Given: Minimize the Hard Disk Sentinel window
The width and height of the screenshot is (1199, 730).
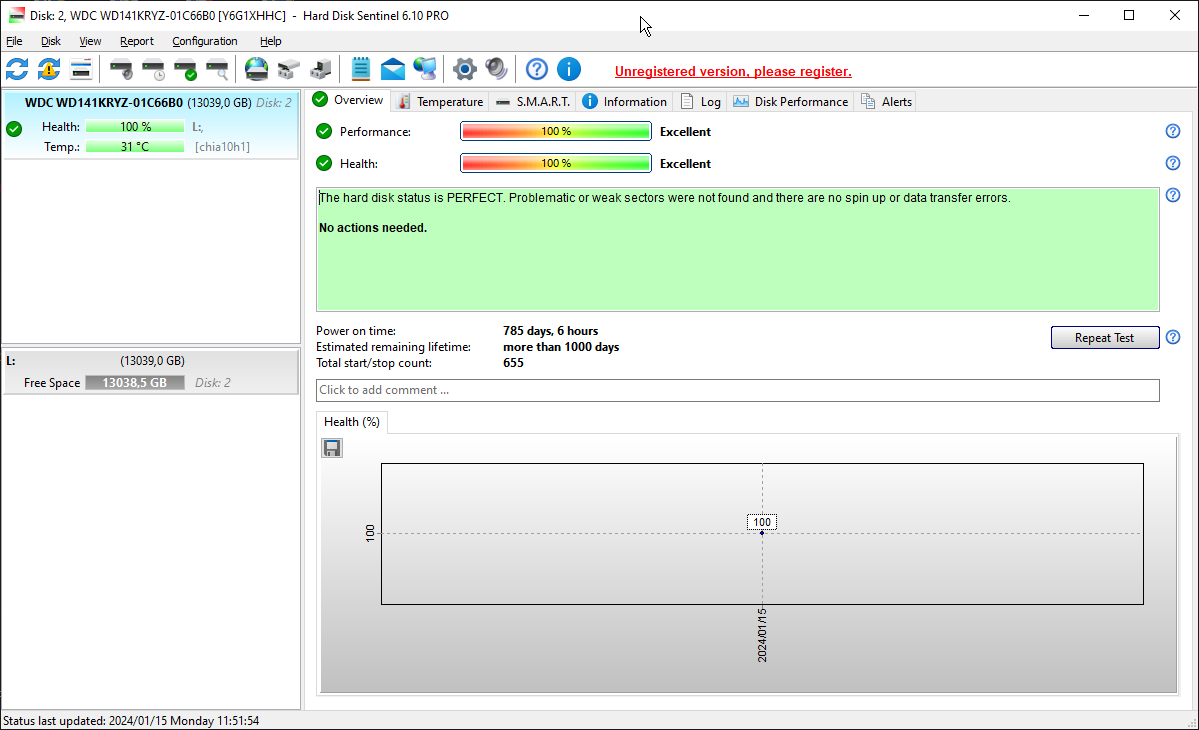Looking at the screenshot, I should pos(1084,15).
